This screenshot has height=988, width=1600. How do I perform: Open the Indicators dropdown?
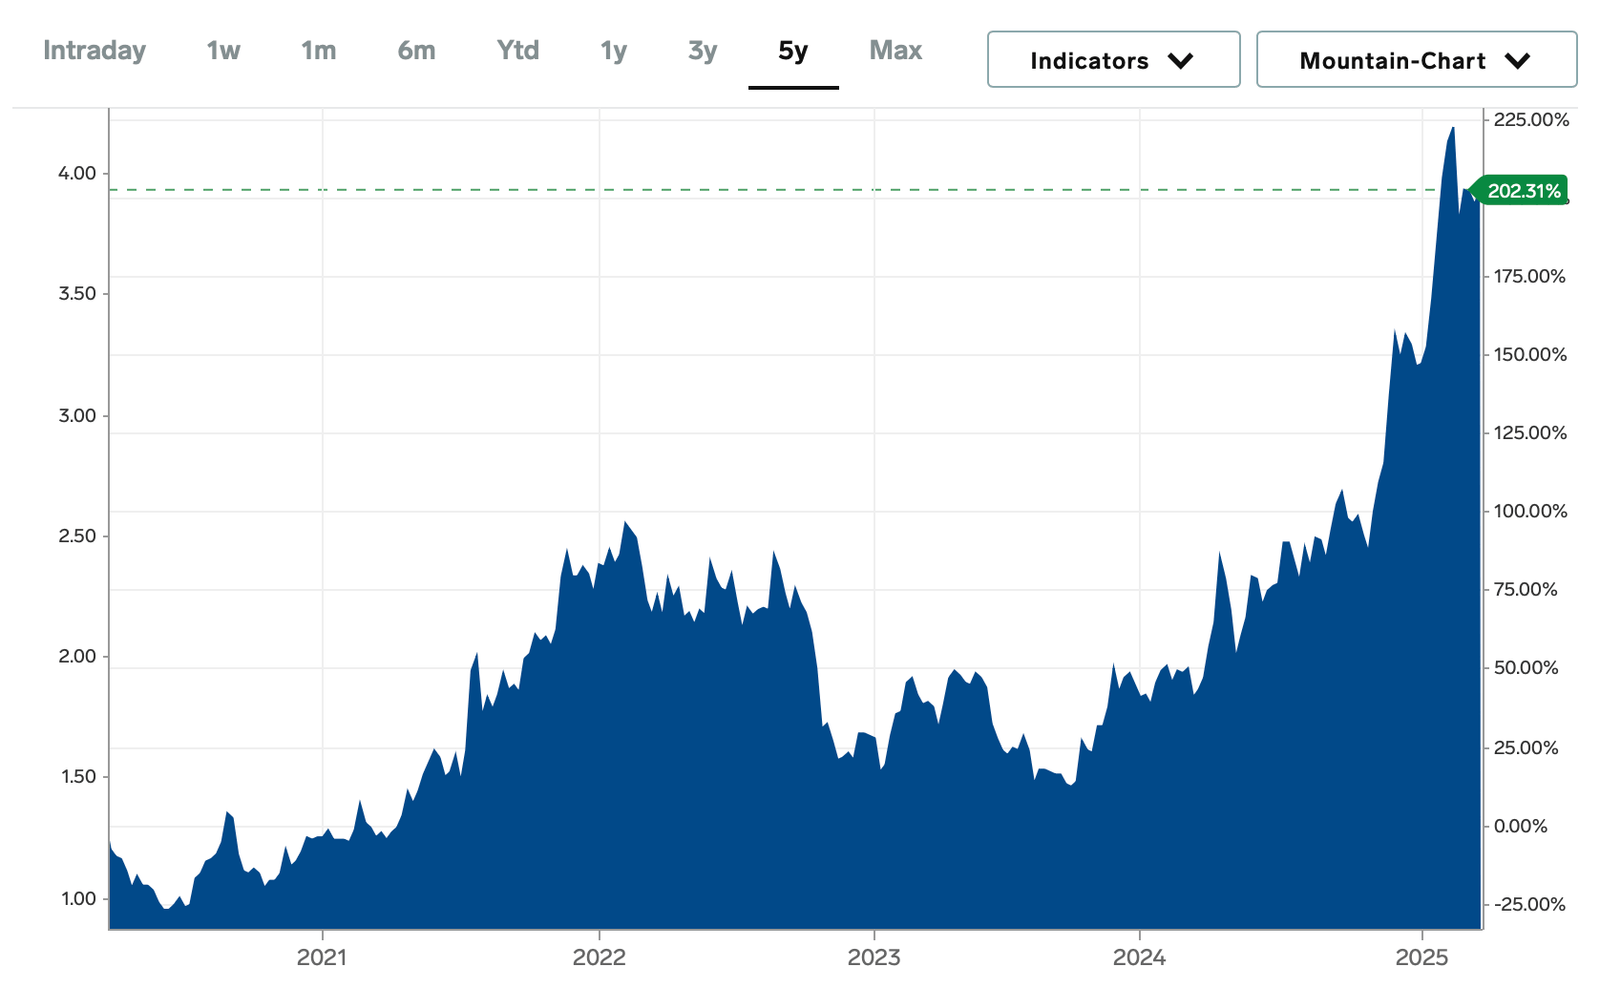click(x=1113, y=60)
